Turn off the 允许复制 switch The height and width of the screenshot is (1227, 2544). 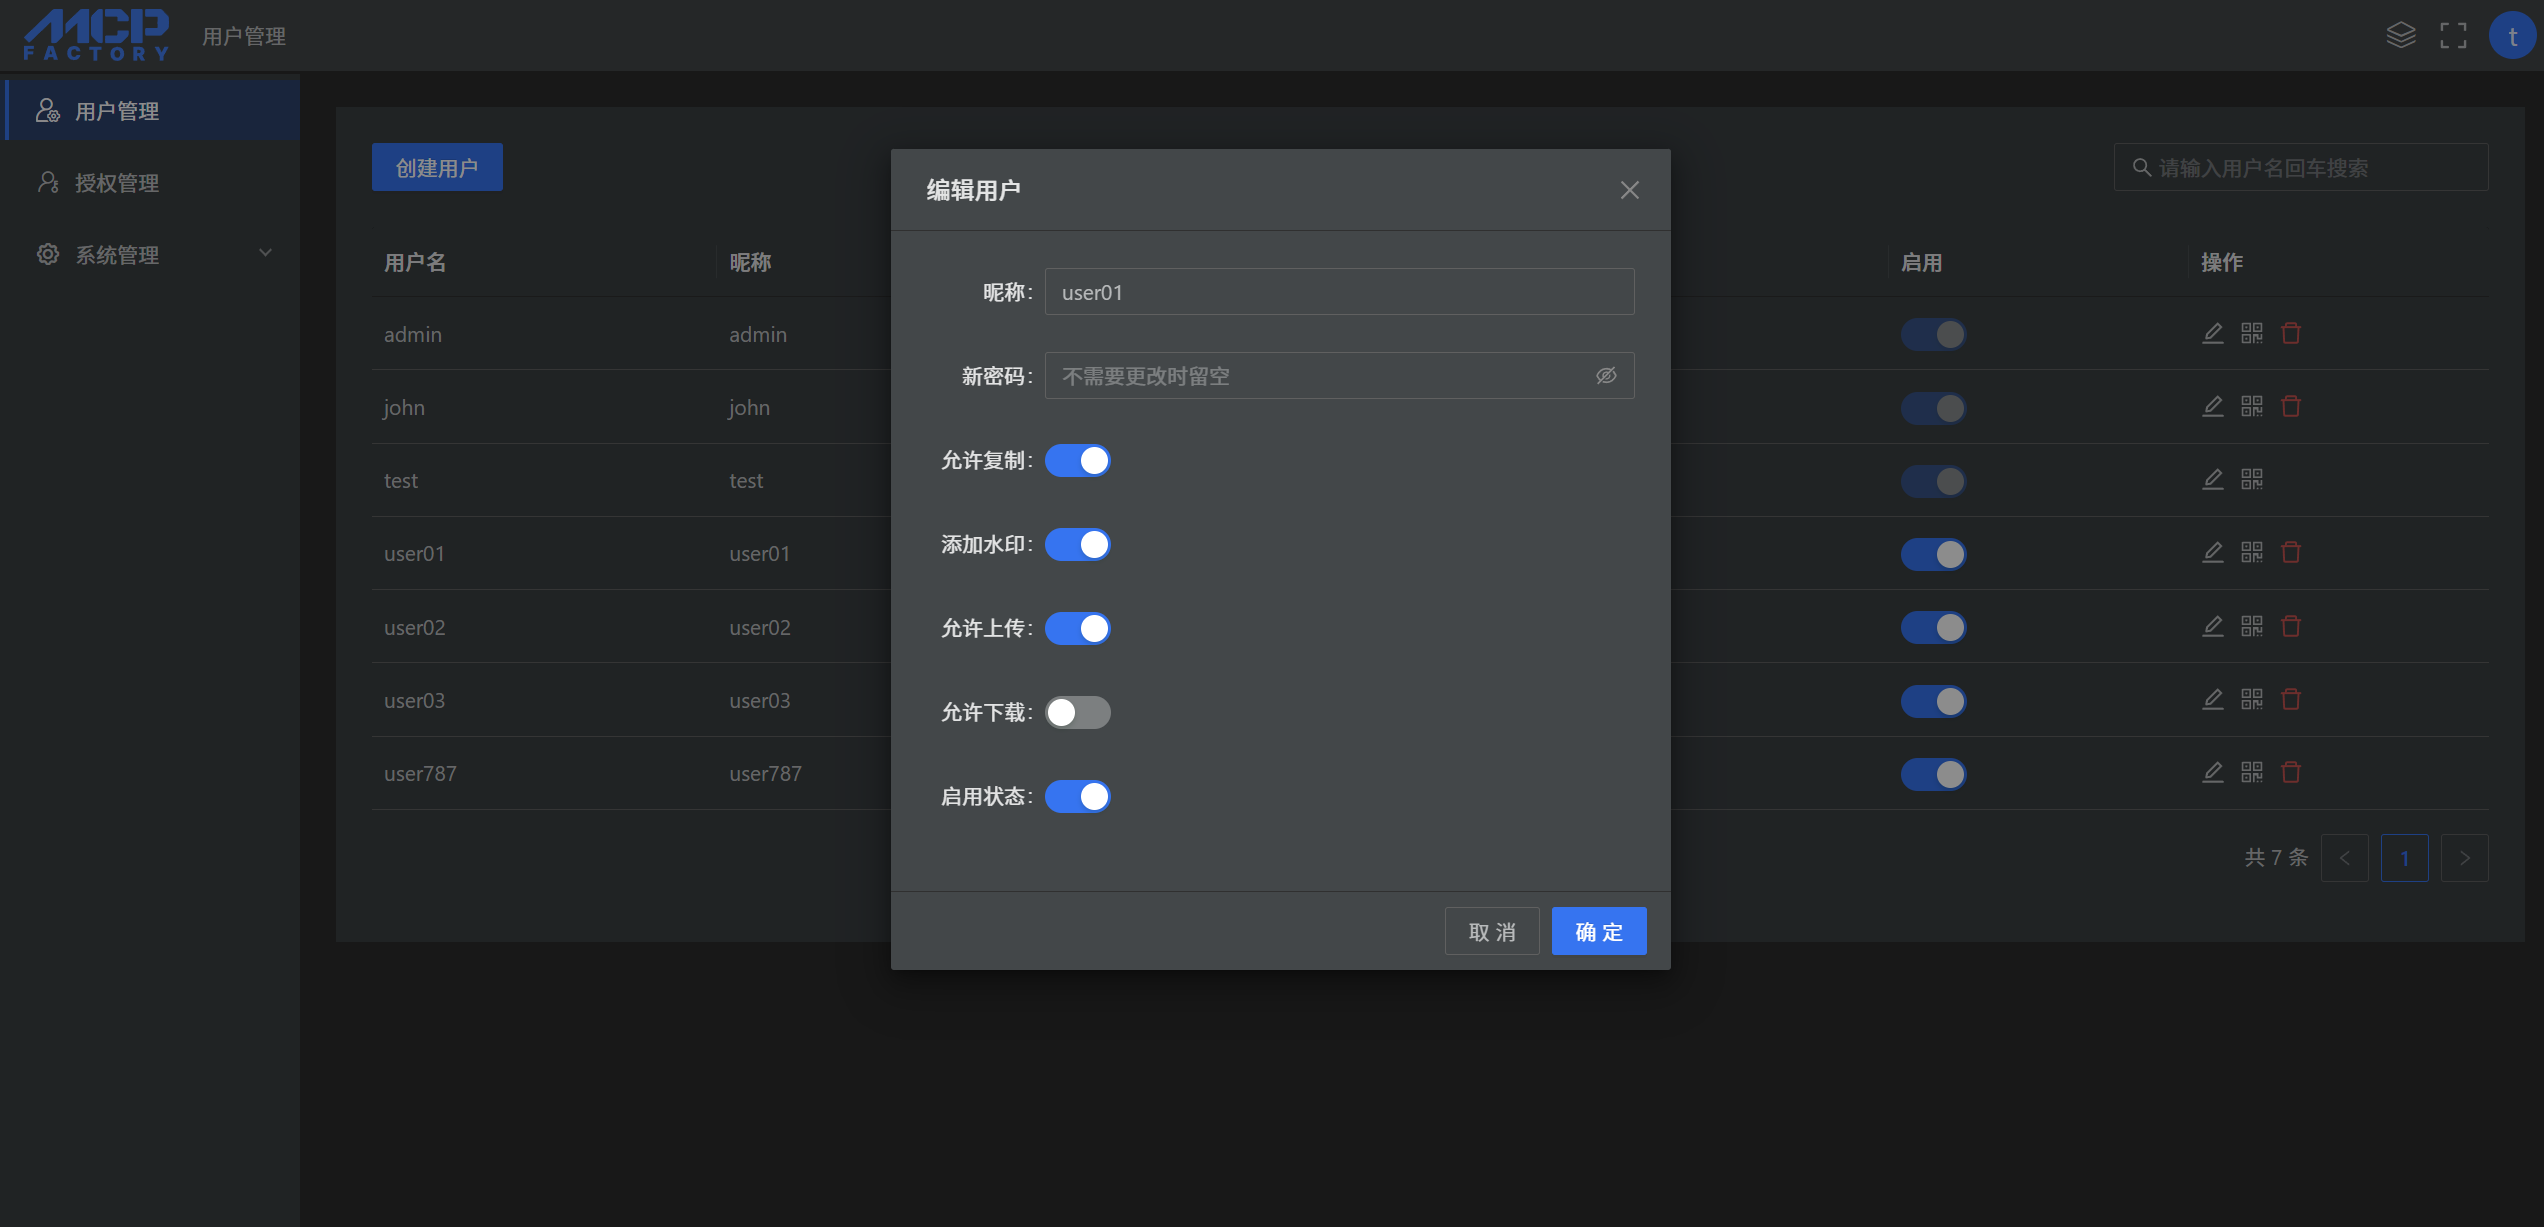1077,460
